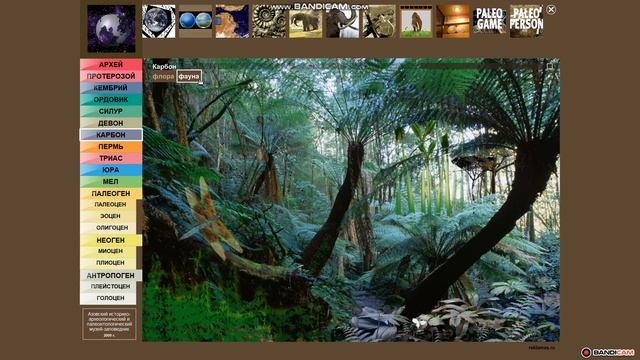Select the Девон period
The height and width of the screenshot is (360, 640).
coord(111,123)
